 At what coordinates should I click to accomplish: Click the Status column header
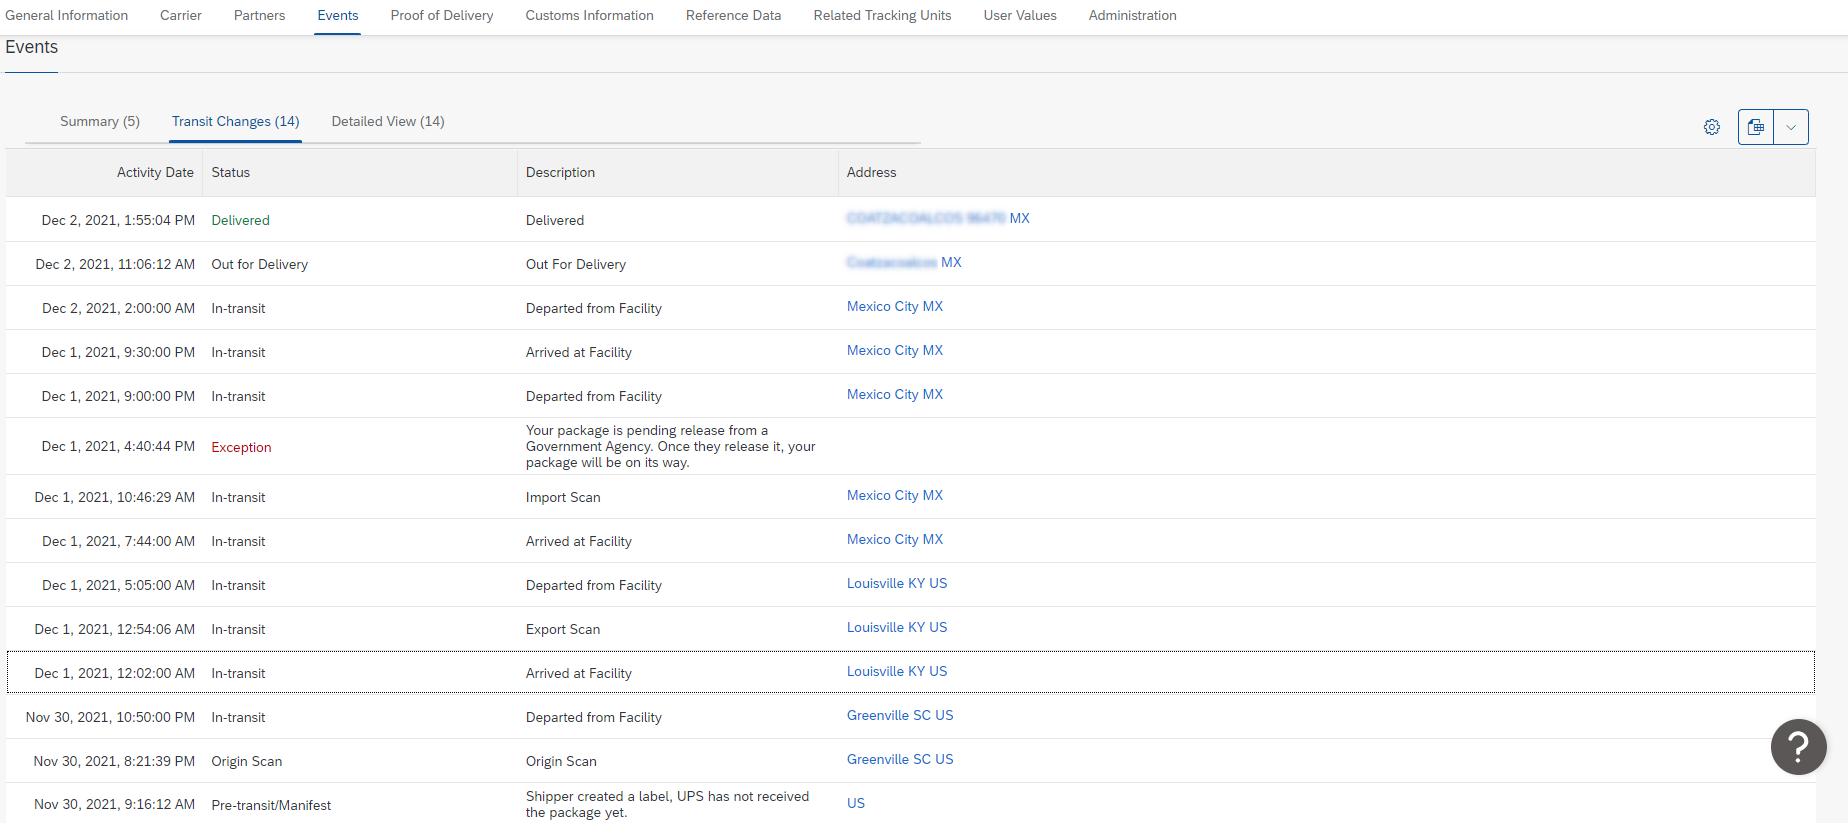coord(231,172)
